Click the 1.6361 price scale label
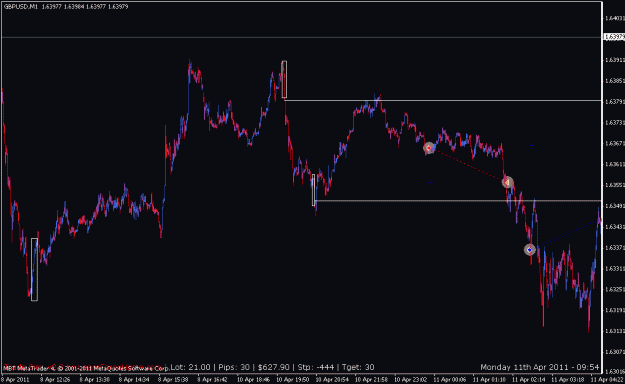The width and height of the screenshot is (625, 384). coord(615,164)
